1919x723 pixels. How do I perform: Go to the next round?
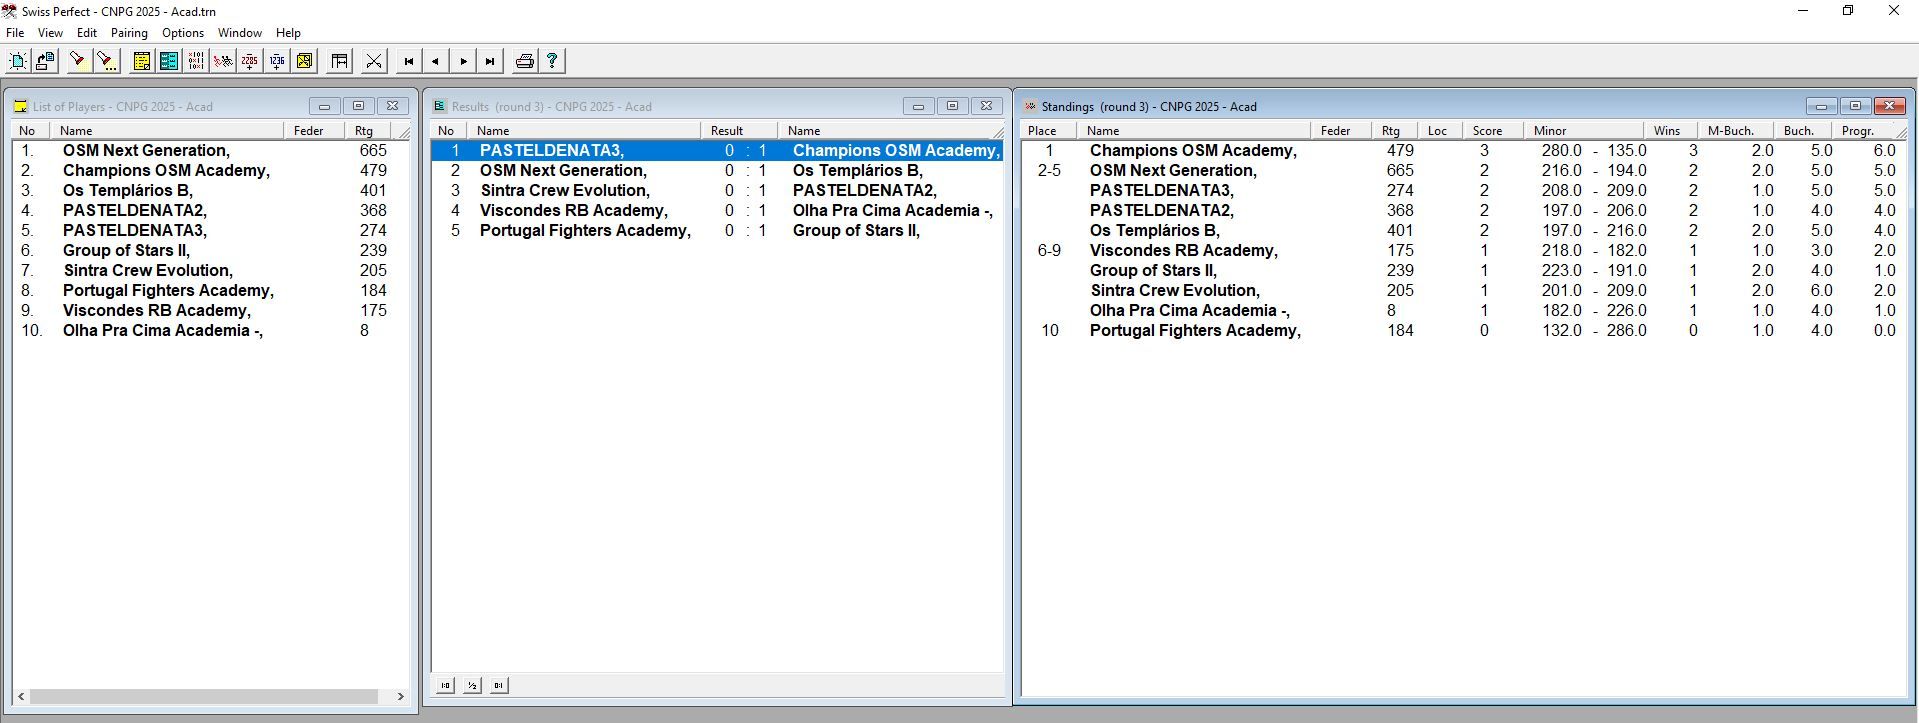[x=463, y=61]
